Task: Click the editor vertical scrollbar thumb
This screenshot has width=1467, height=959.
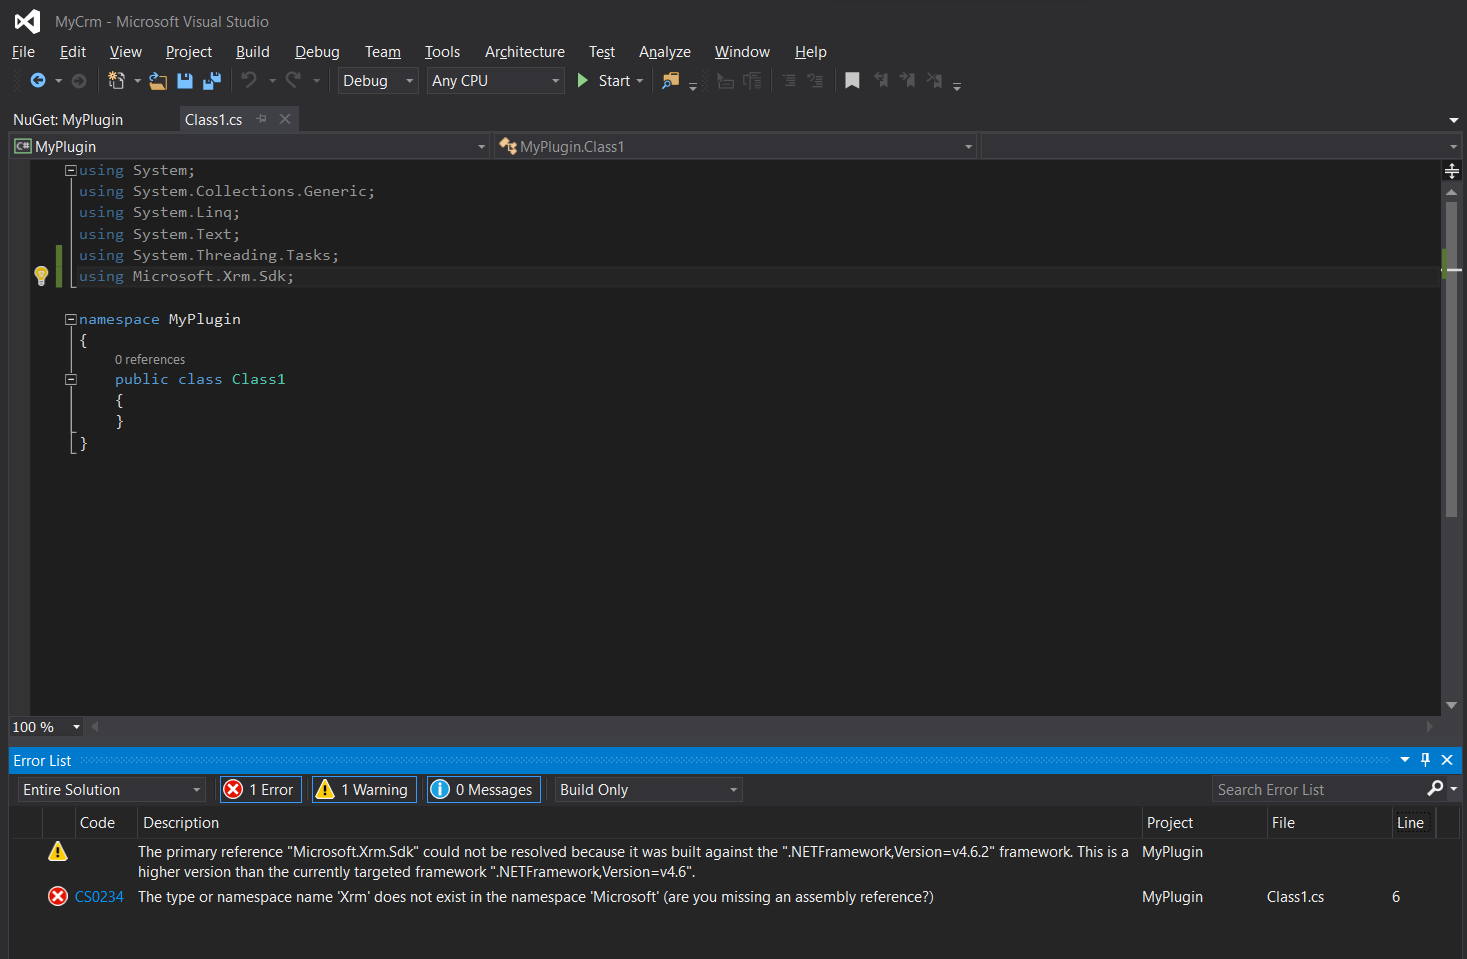Action: pos(1451,360)
